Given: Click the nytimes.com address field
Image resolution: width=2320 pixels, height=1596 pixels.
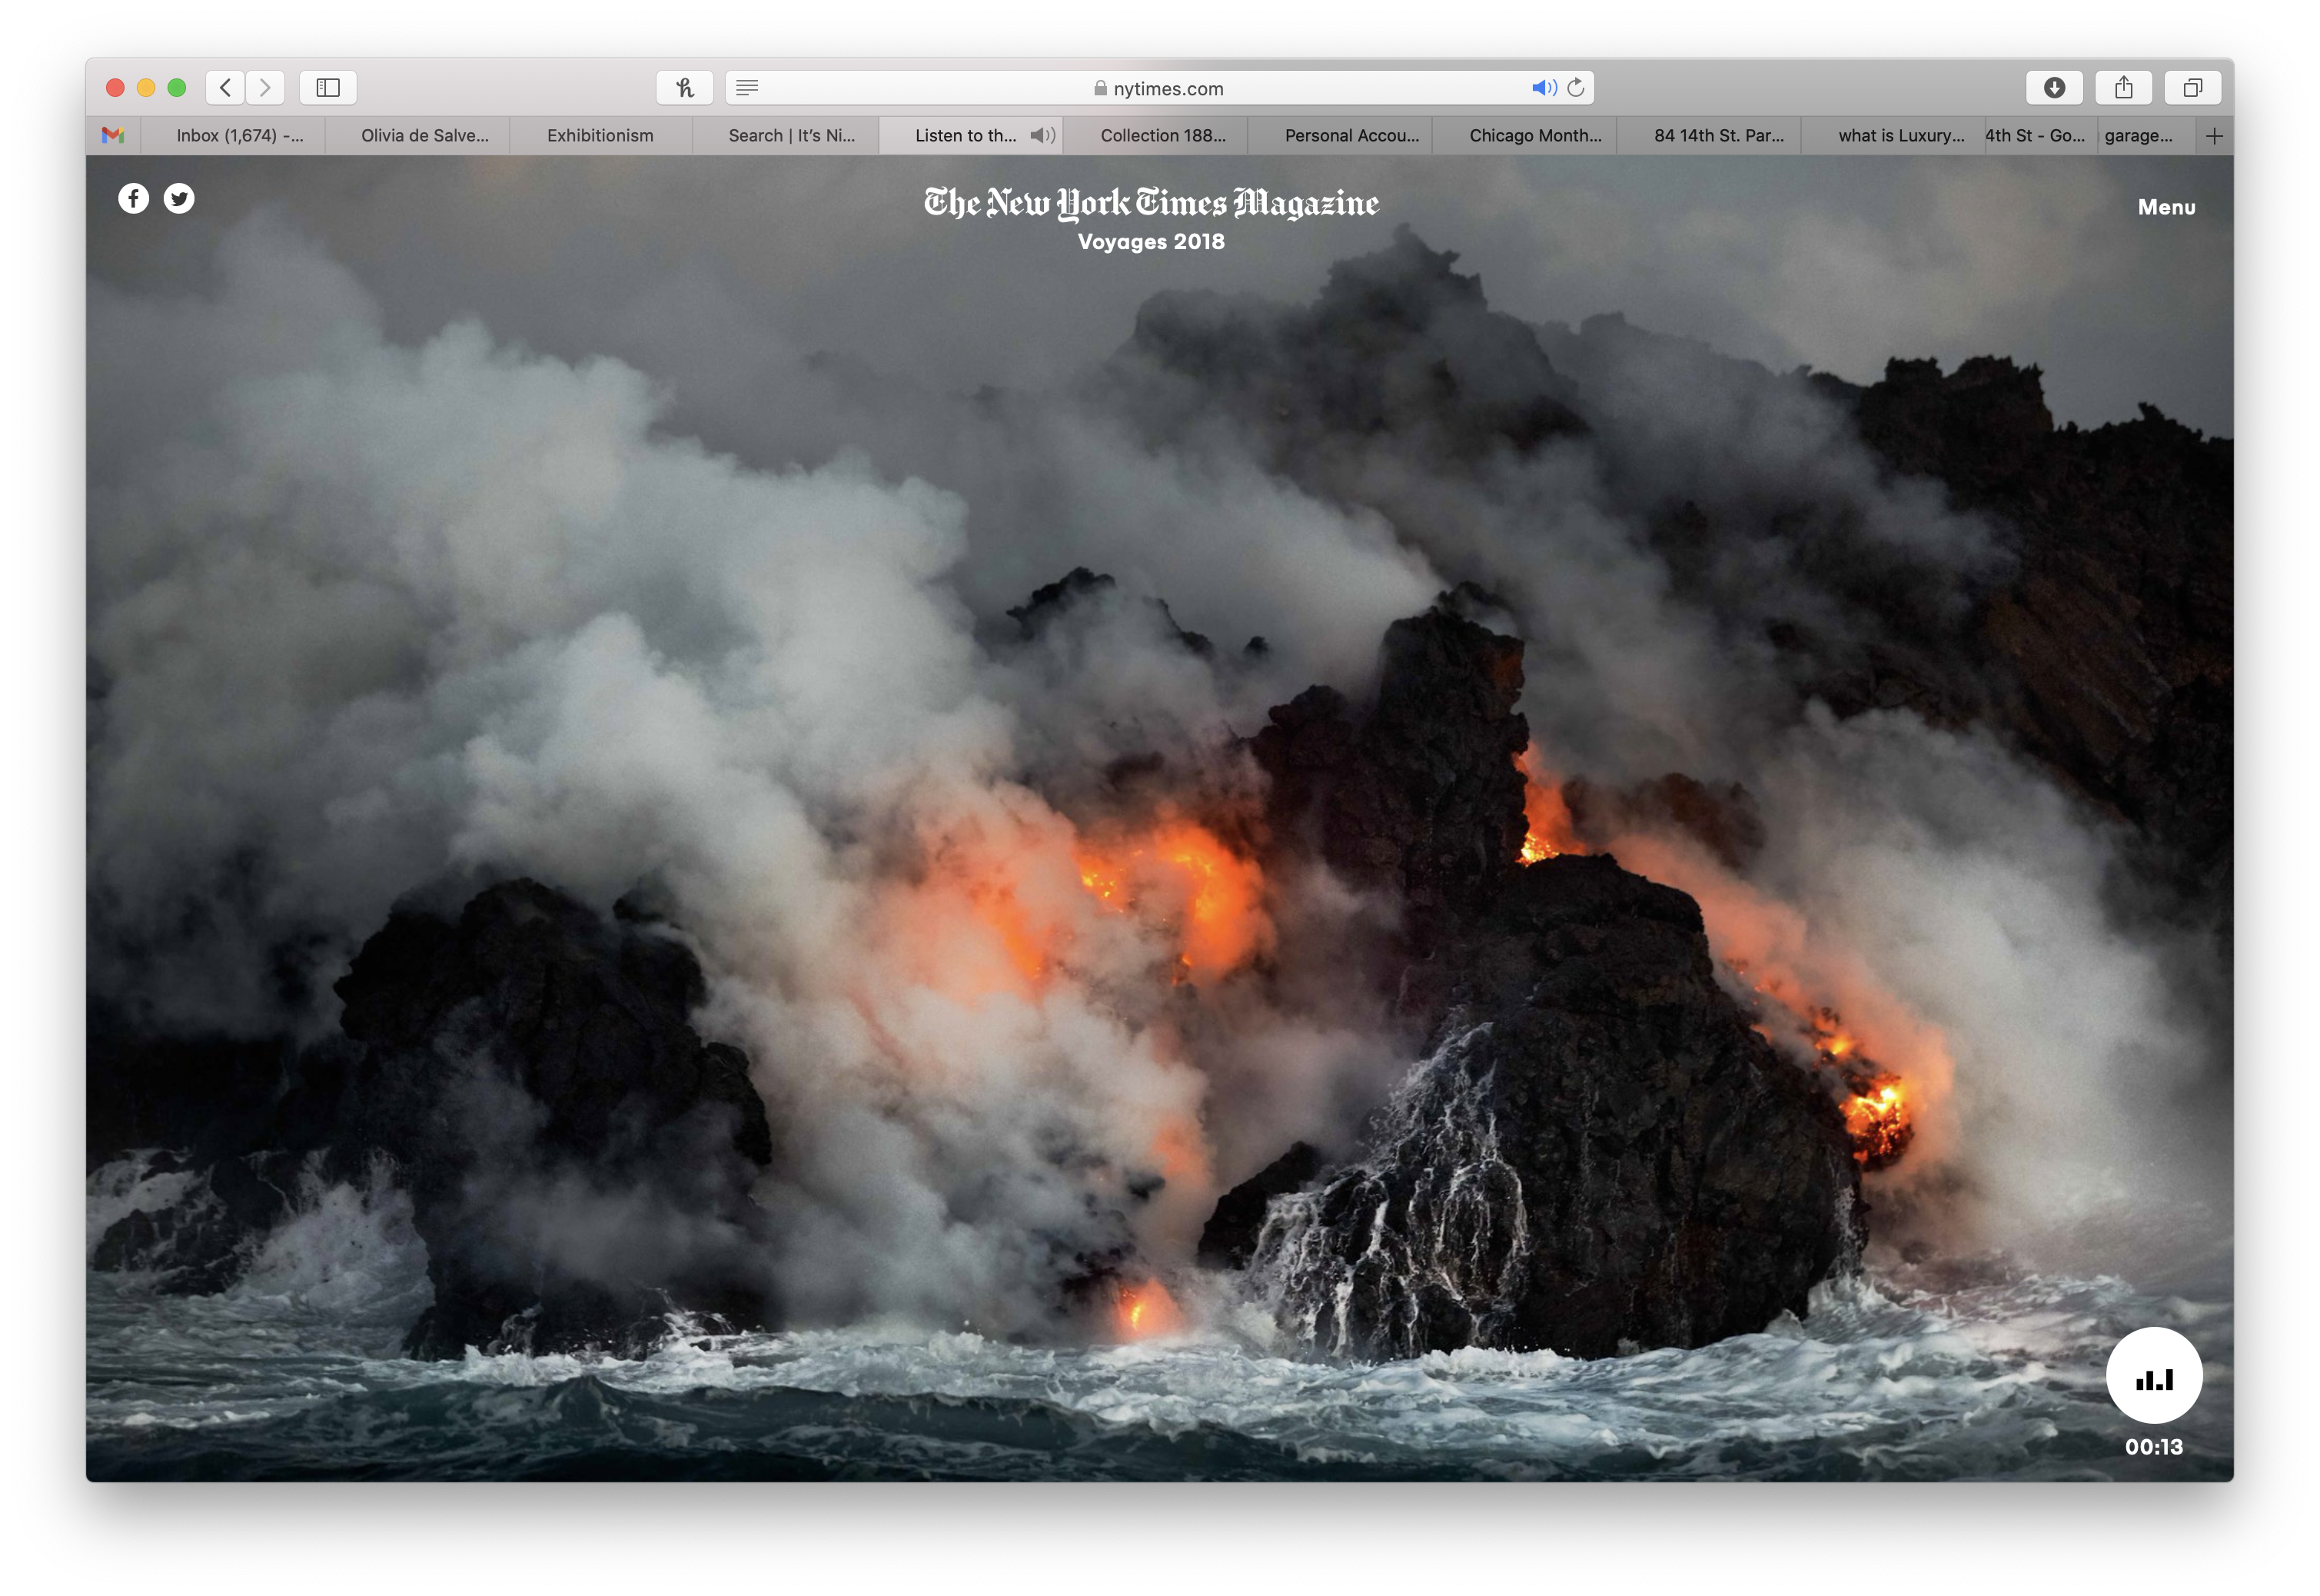Looking at the screenshot, I should (1160, 88).
